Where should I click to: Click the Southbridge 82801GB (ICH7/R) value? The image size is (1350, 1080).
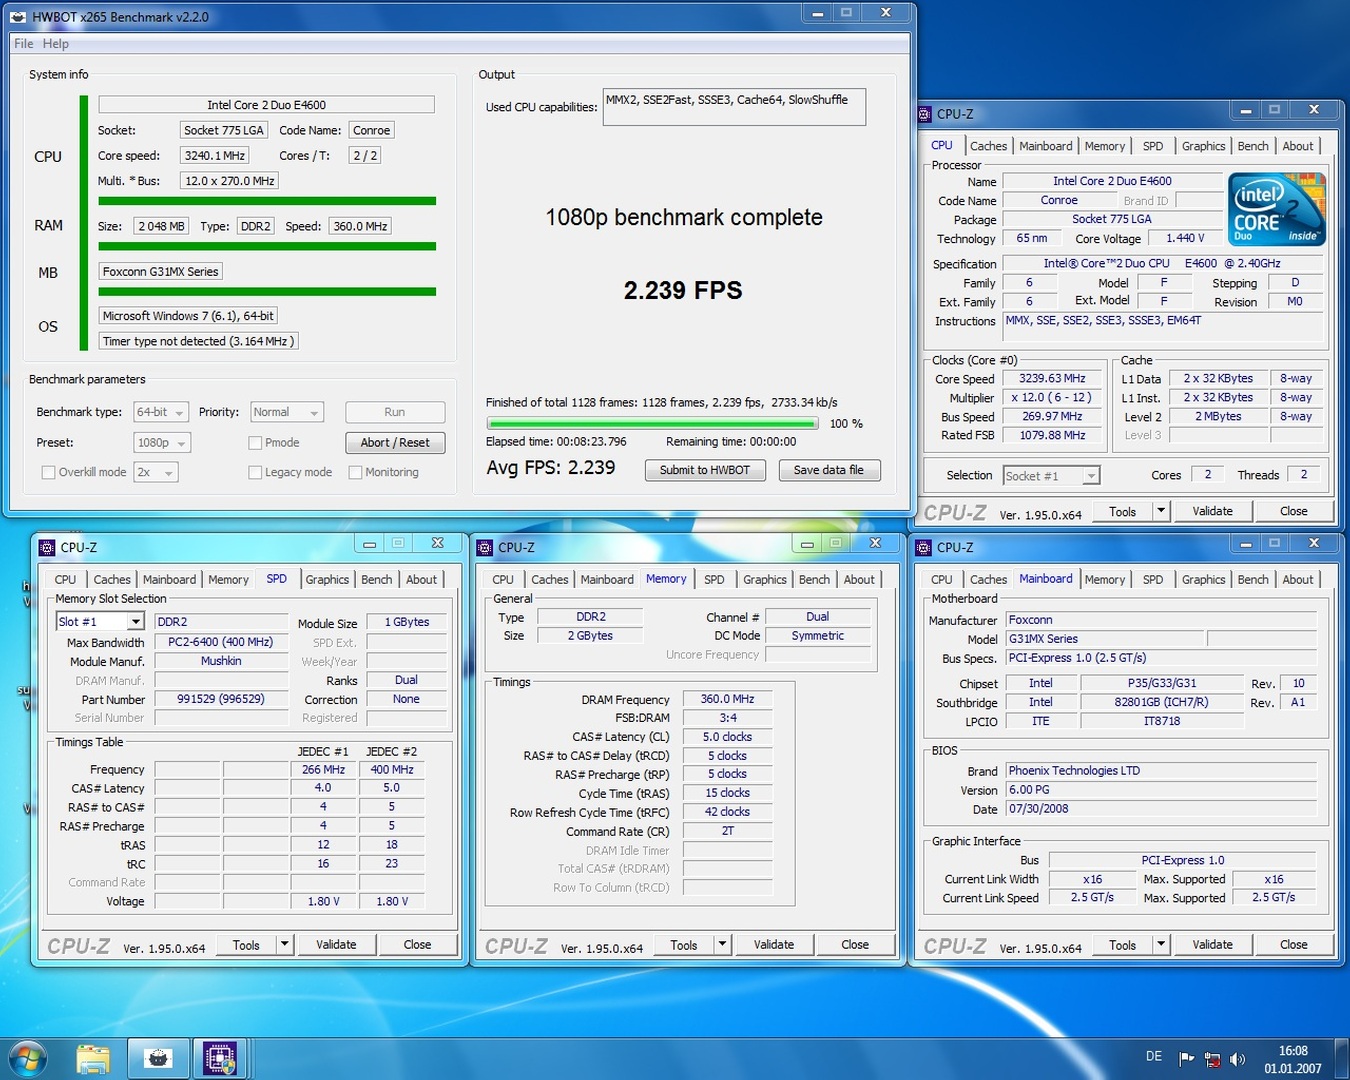coord(1161,702)
